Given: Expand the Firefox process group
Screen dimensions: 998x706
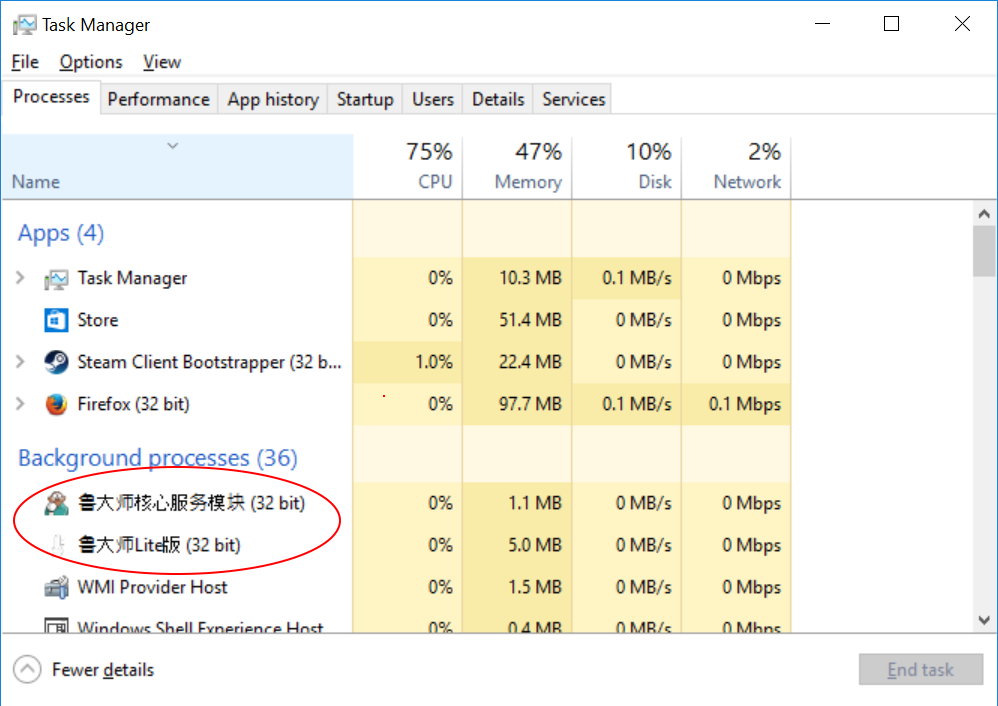Looking at the screenshot, I should [x=20, y=404].
